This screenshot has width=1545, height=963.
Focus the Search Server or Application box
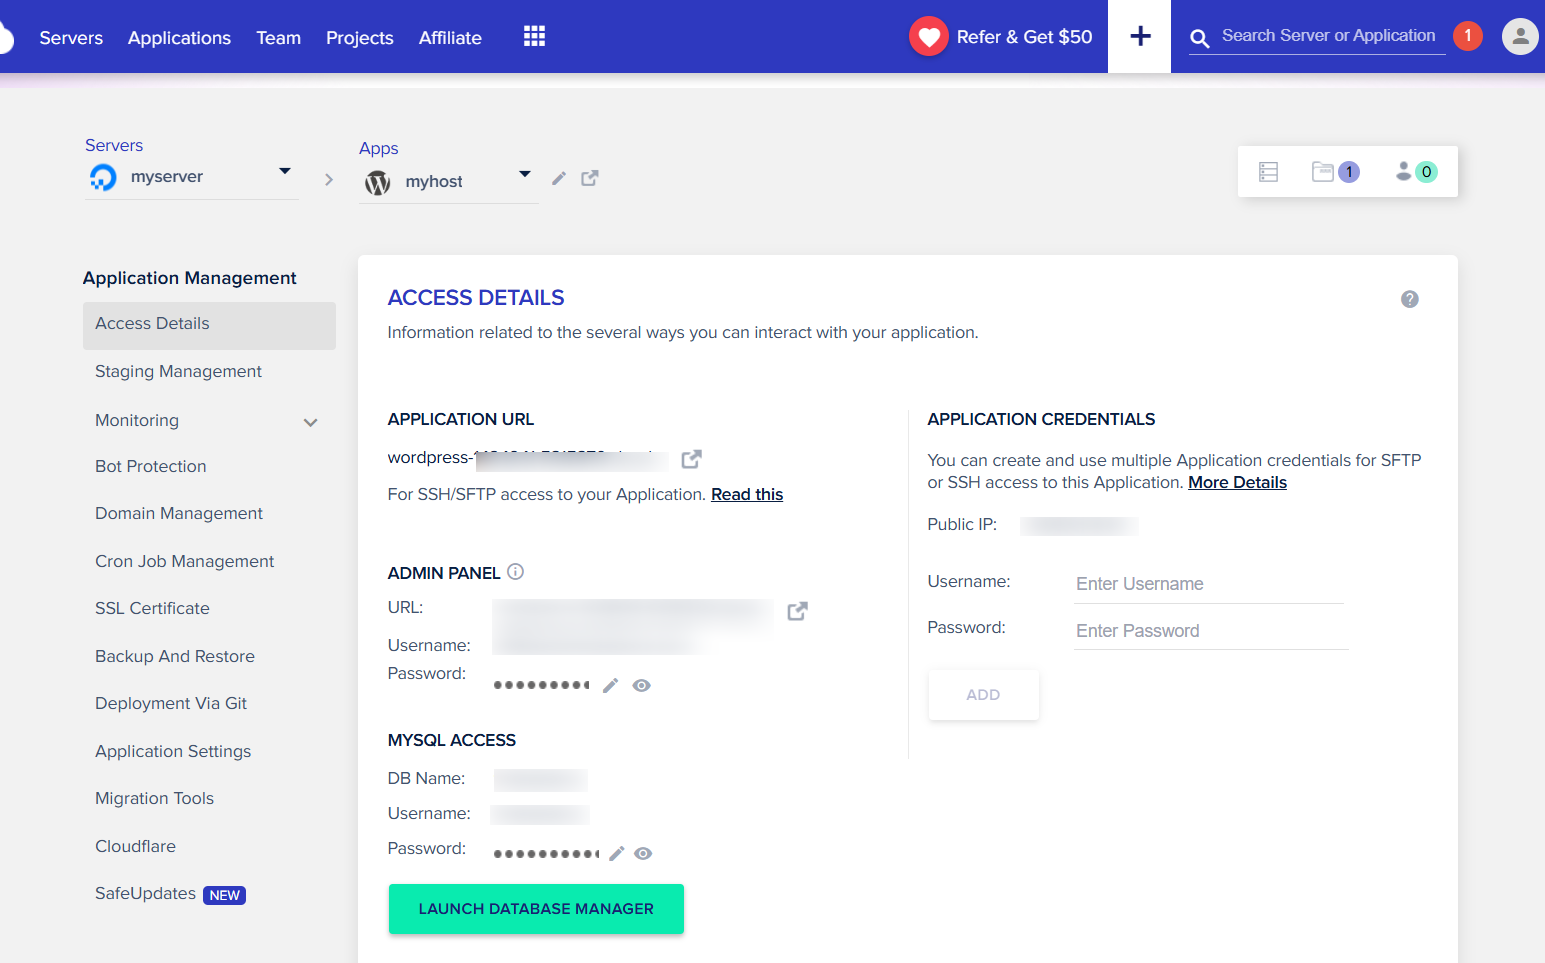[x=1328, y=36]
